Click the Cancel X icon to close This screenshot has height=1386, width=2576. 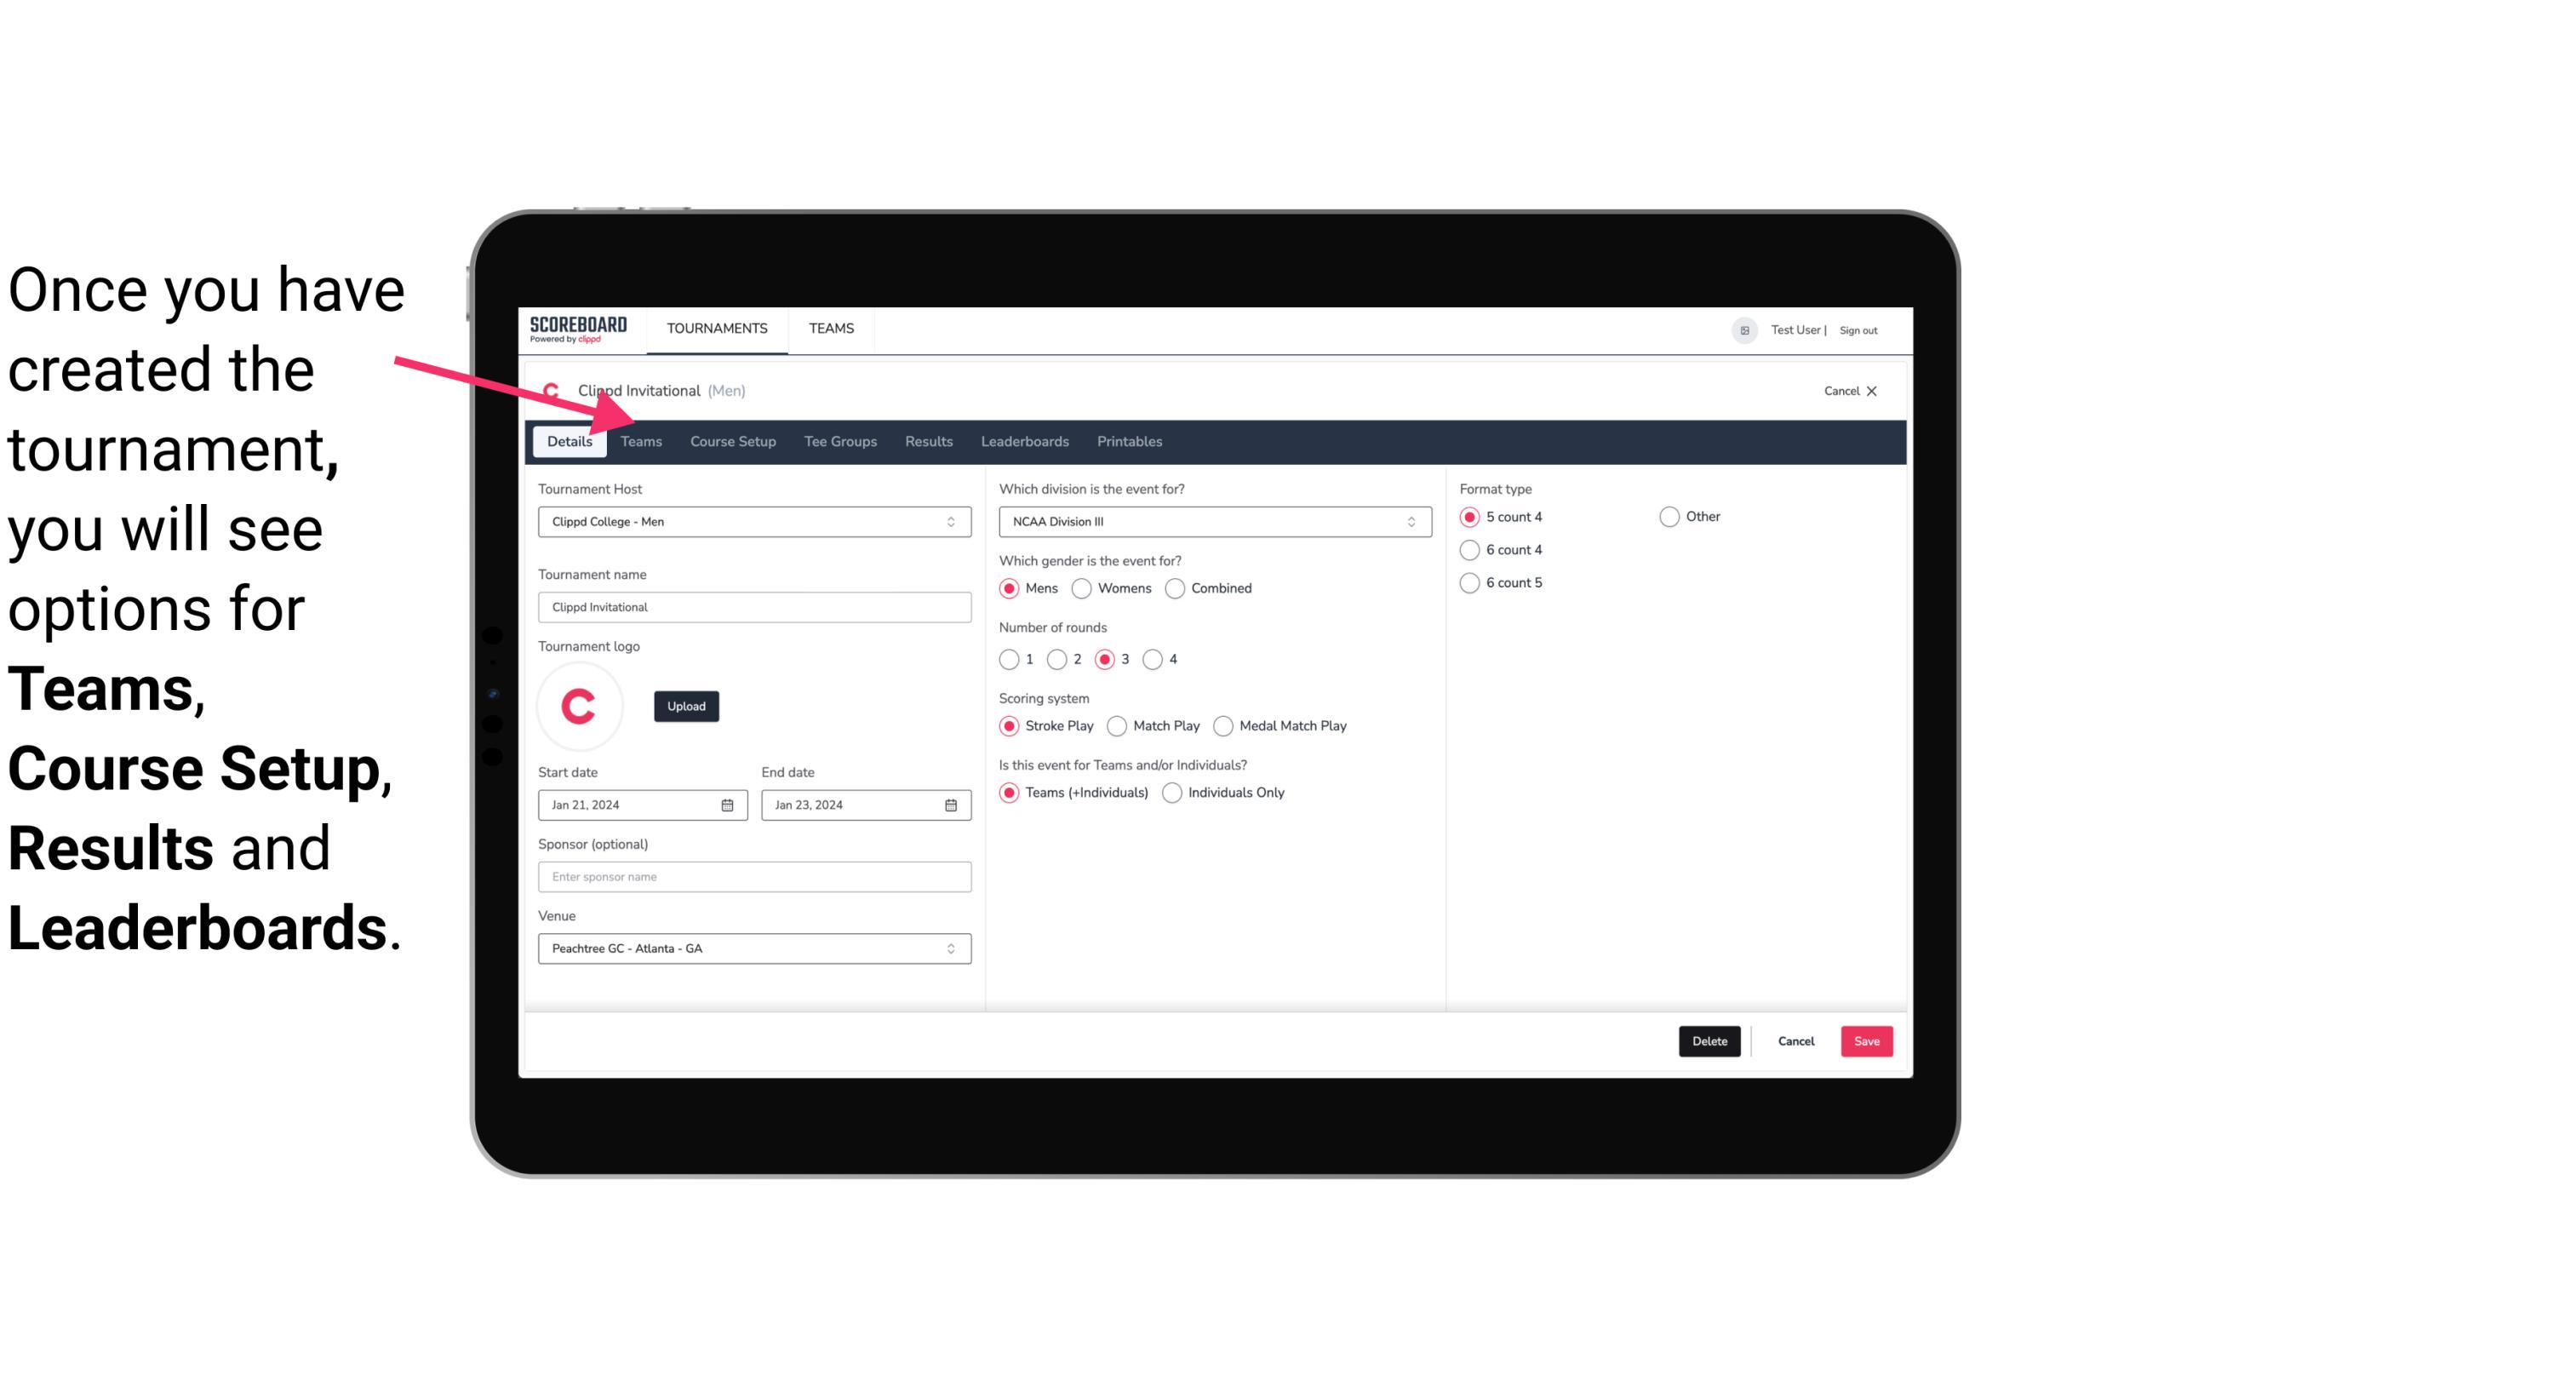pos(1869,391)
